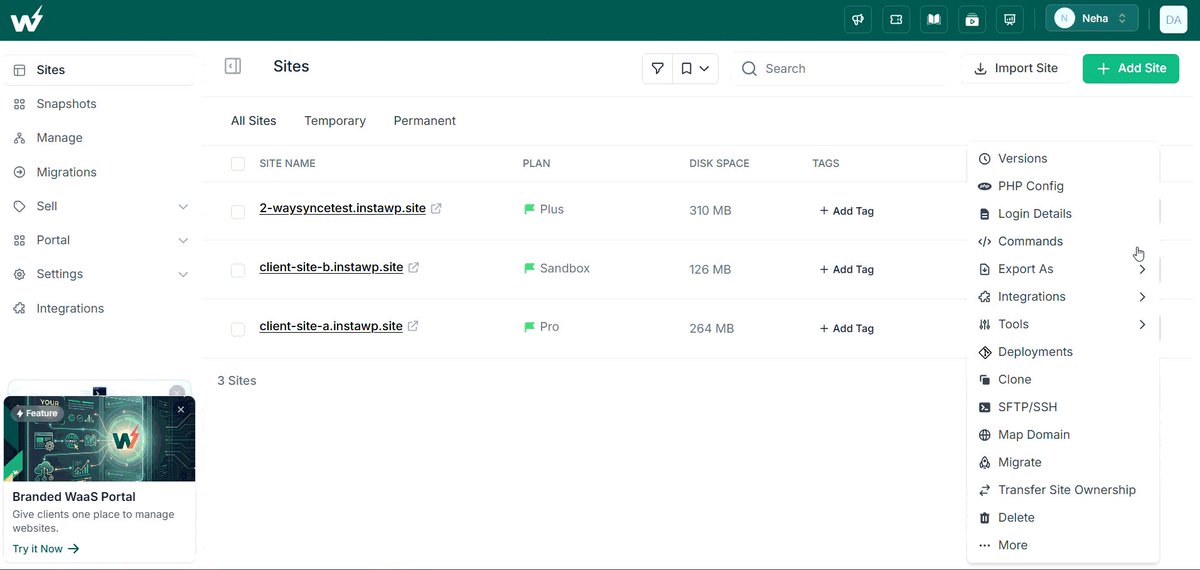Click the Sandbox plan flag icon
1200x570 pixels.
530,269
